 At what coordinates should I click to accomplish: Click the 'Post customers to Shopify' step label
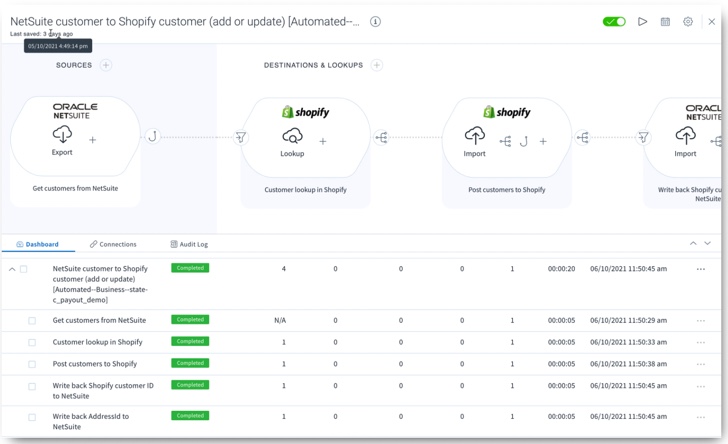tap(507, 189)
